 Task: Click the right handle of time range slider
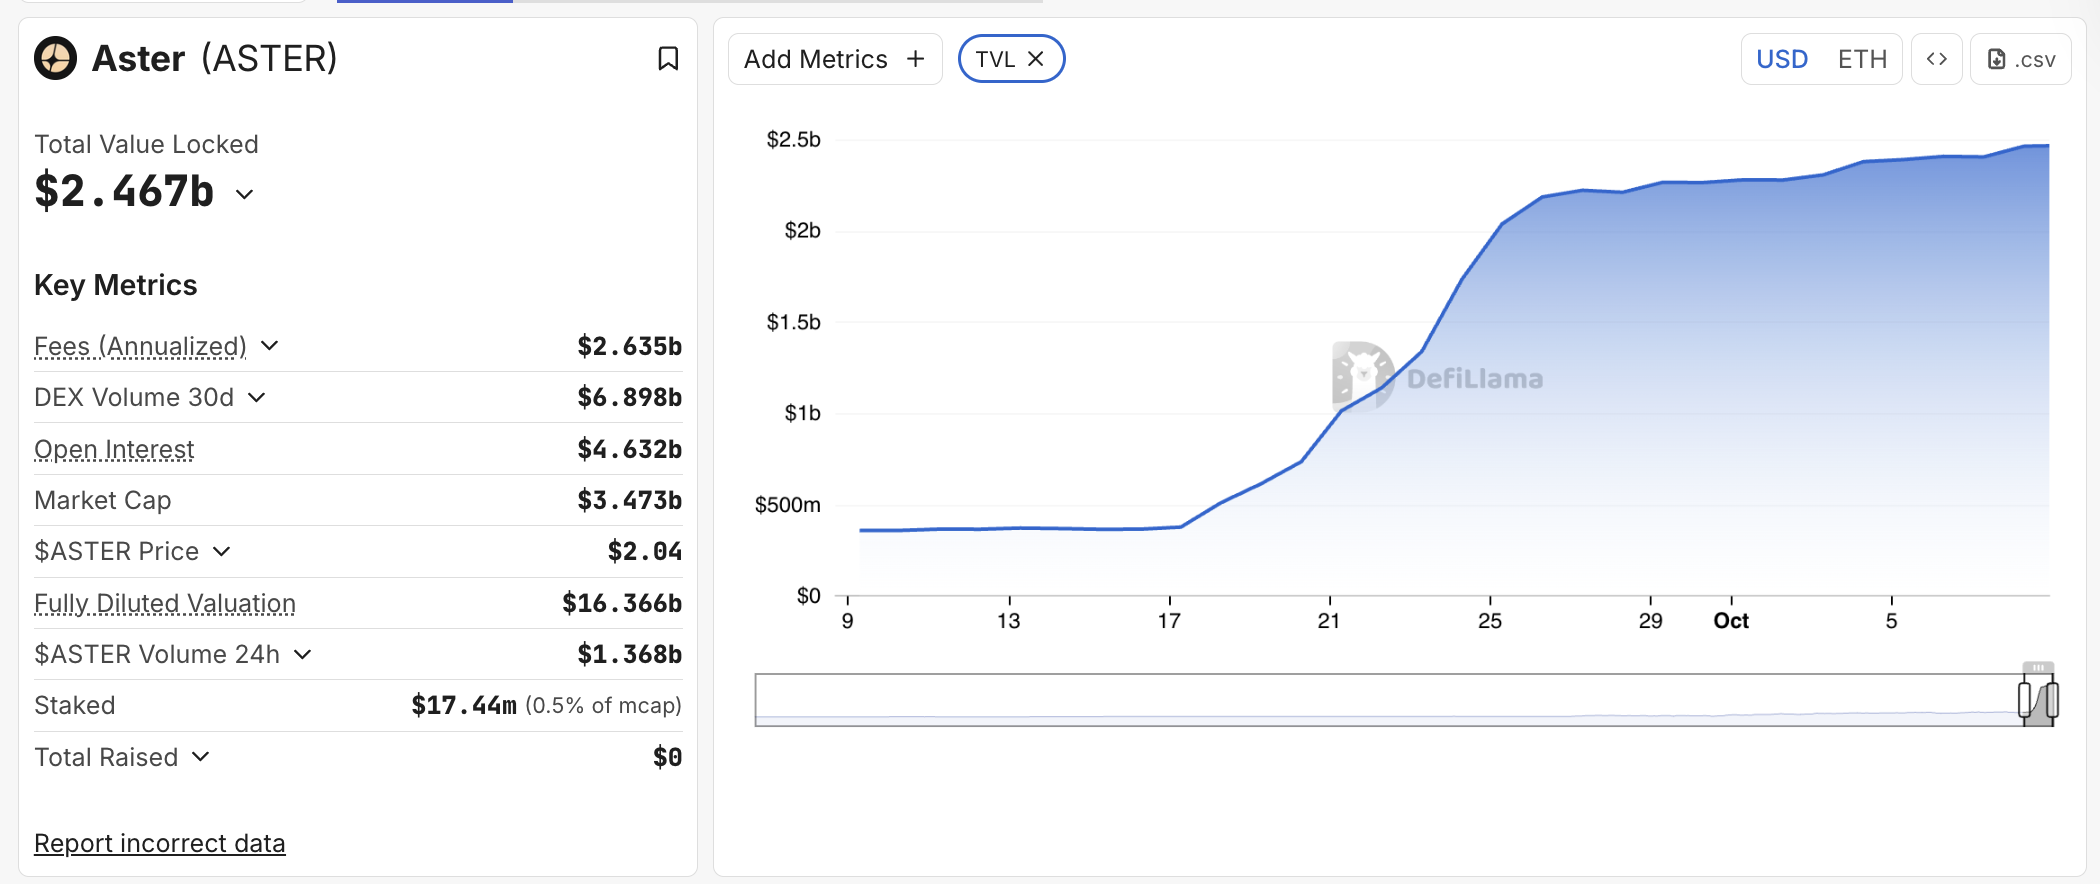tap(2052, 699)
